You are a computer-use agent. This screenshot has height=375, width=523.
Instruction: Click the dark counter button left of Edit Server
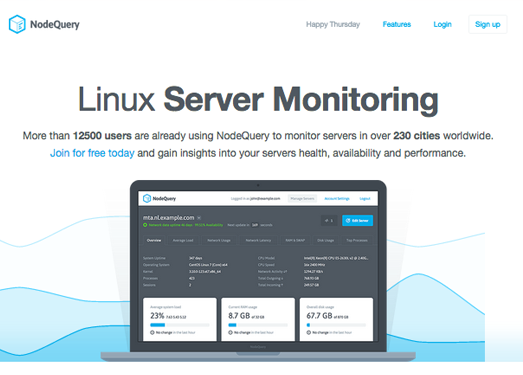tap(329, 221)
